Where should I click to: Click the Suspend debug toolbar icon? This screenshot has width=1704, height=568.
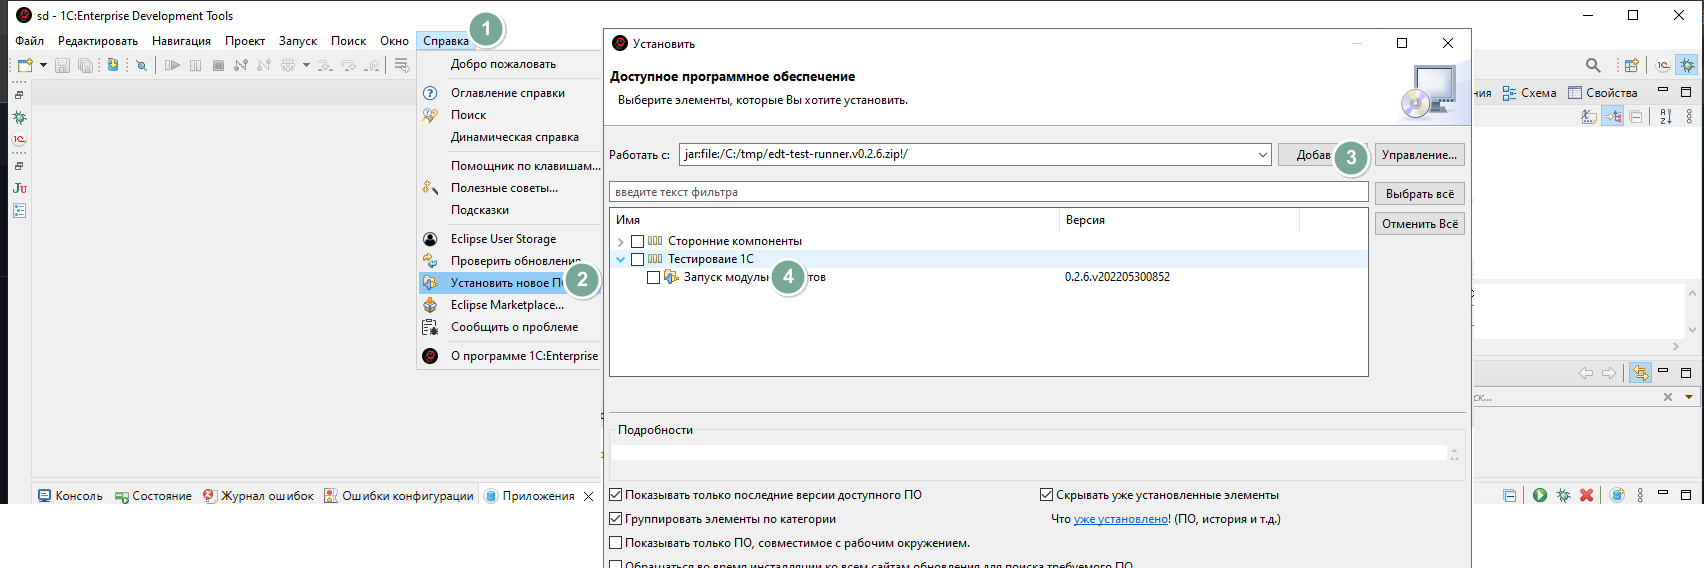click(x=195, y=65)
